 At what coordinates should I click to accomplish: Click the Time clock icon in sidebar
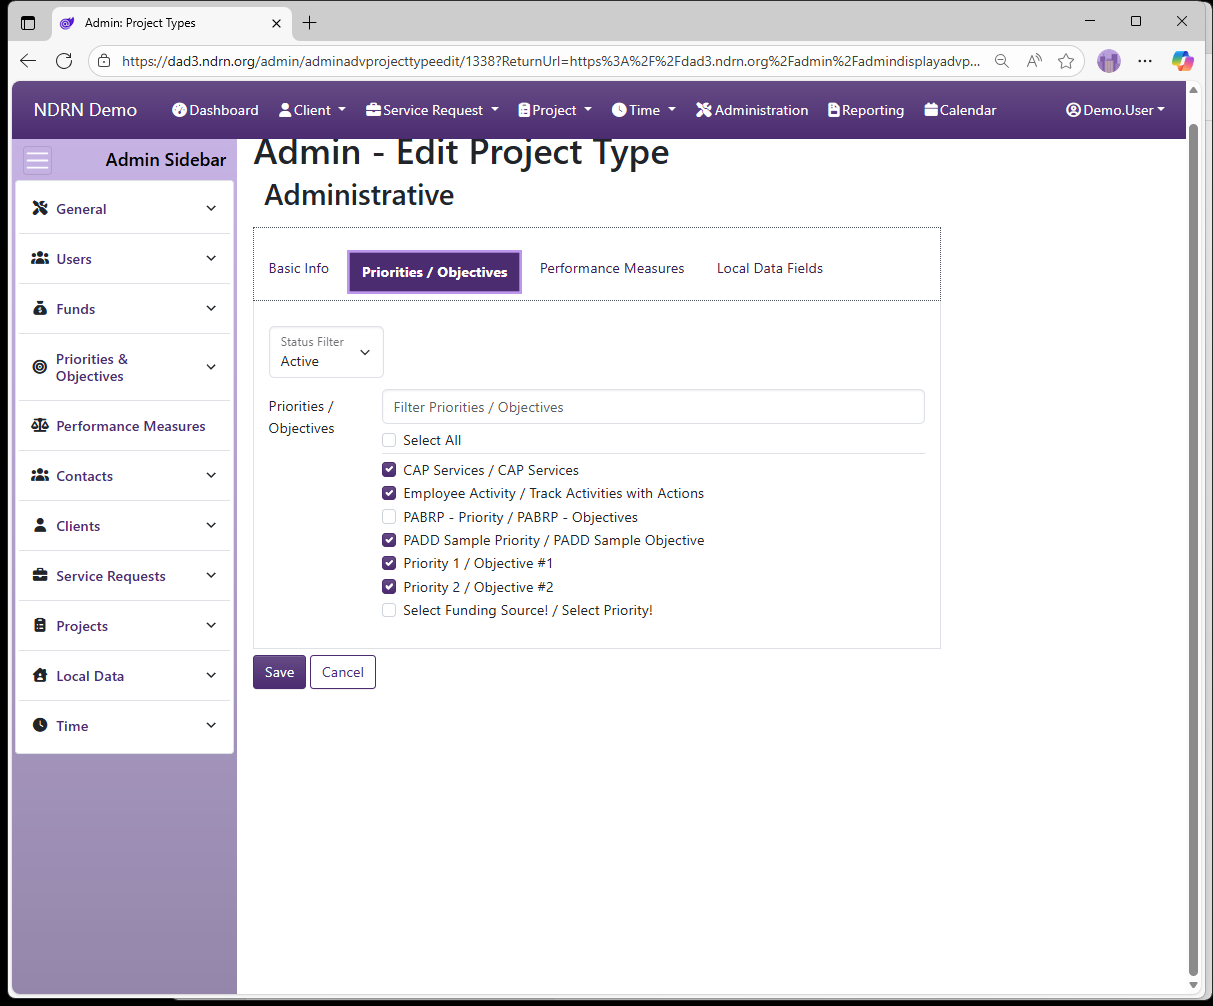tap(40, 725)
